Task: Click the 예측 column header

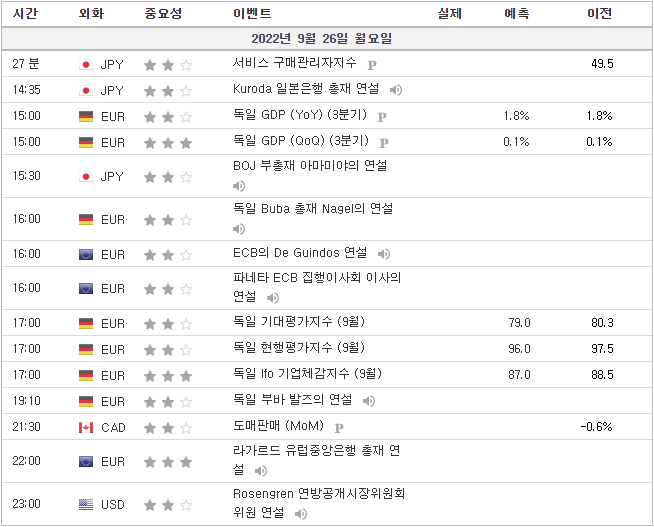Action: coord(517,14)
